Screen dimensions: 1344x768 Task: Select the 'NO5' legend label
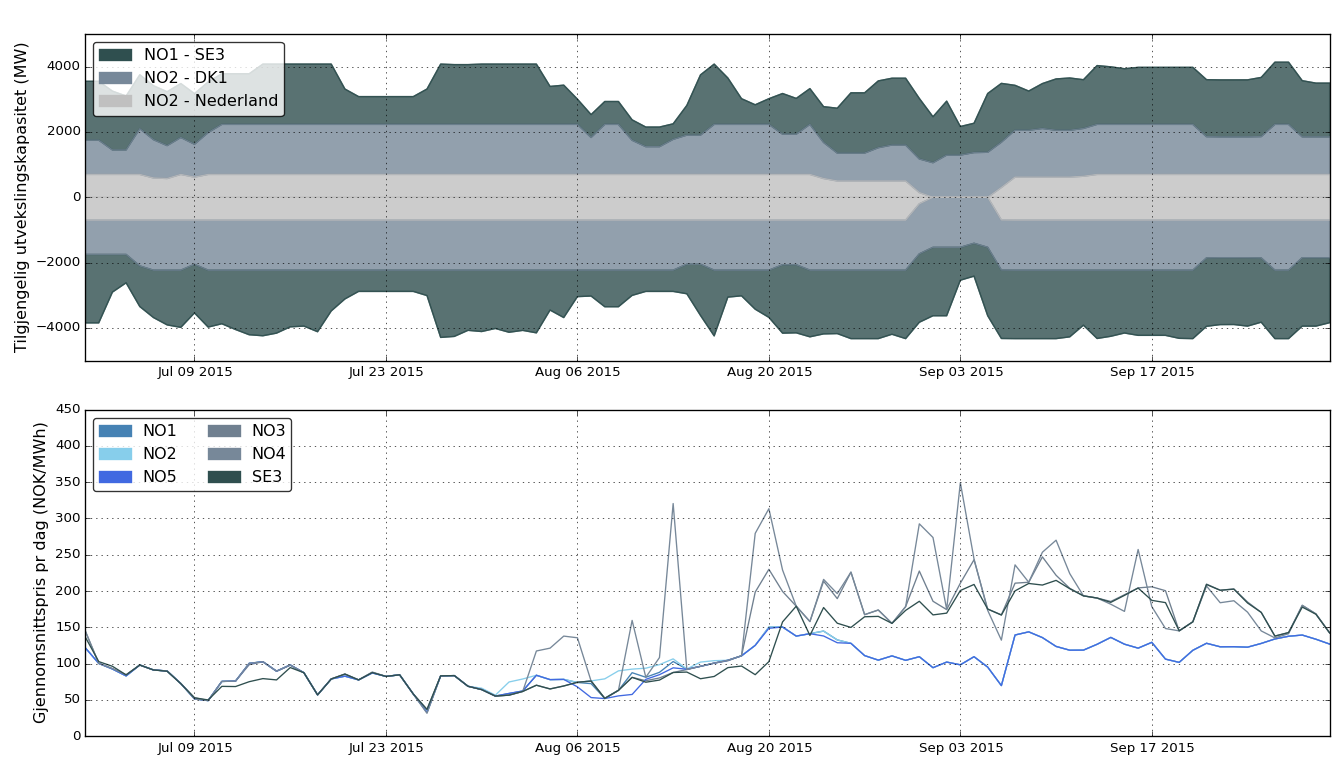click(x=160, y=477)
